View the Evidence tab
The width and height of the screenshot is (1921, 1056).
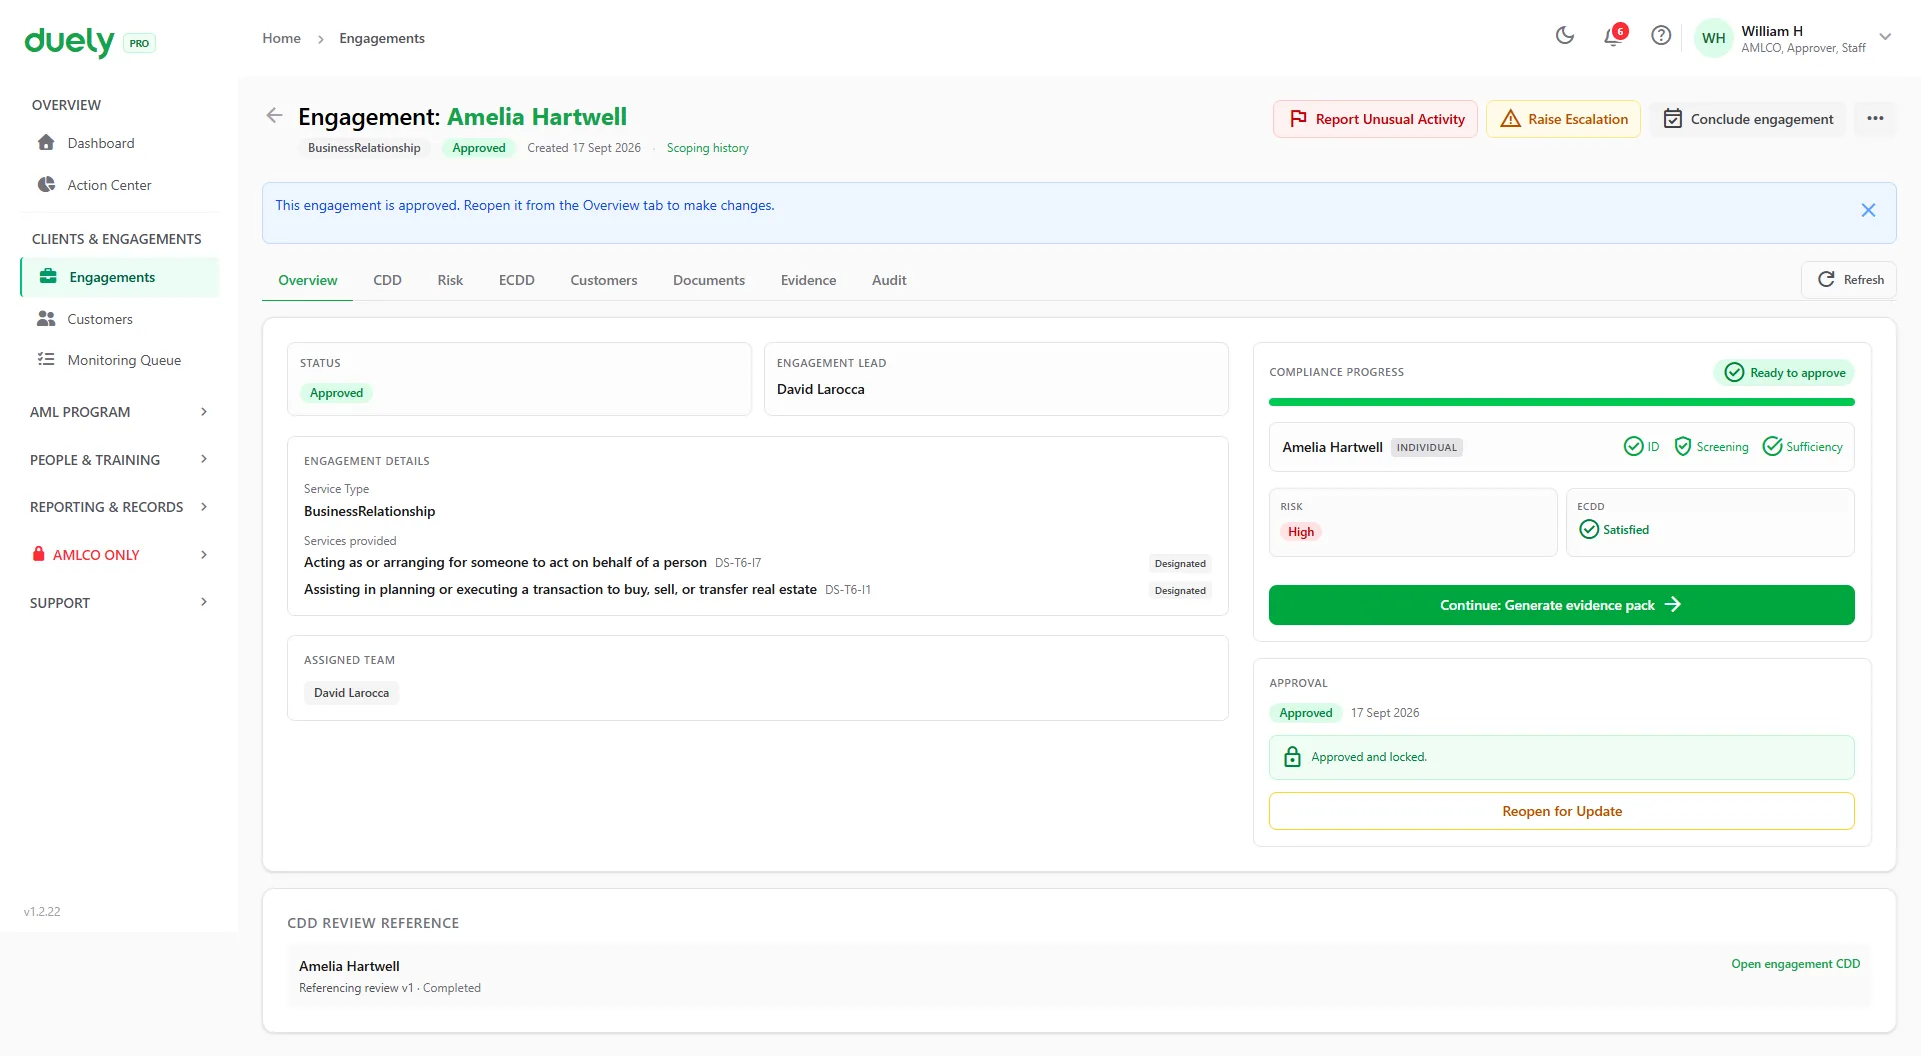pyautogui.click(x=808, y=280)
